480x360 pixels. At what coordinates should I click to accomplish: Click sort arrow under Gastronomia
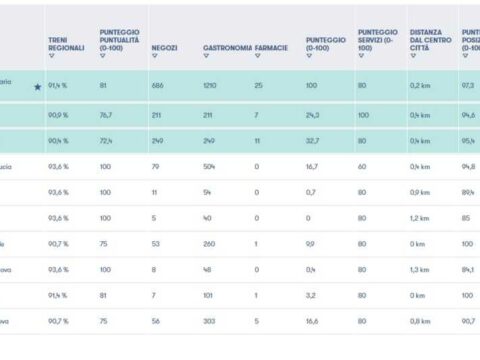pyautogui.click(x=206, y=56)
